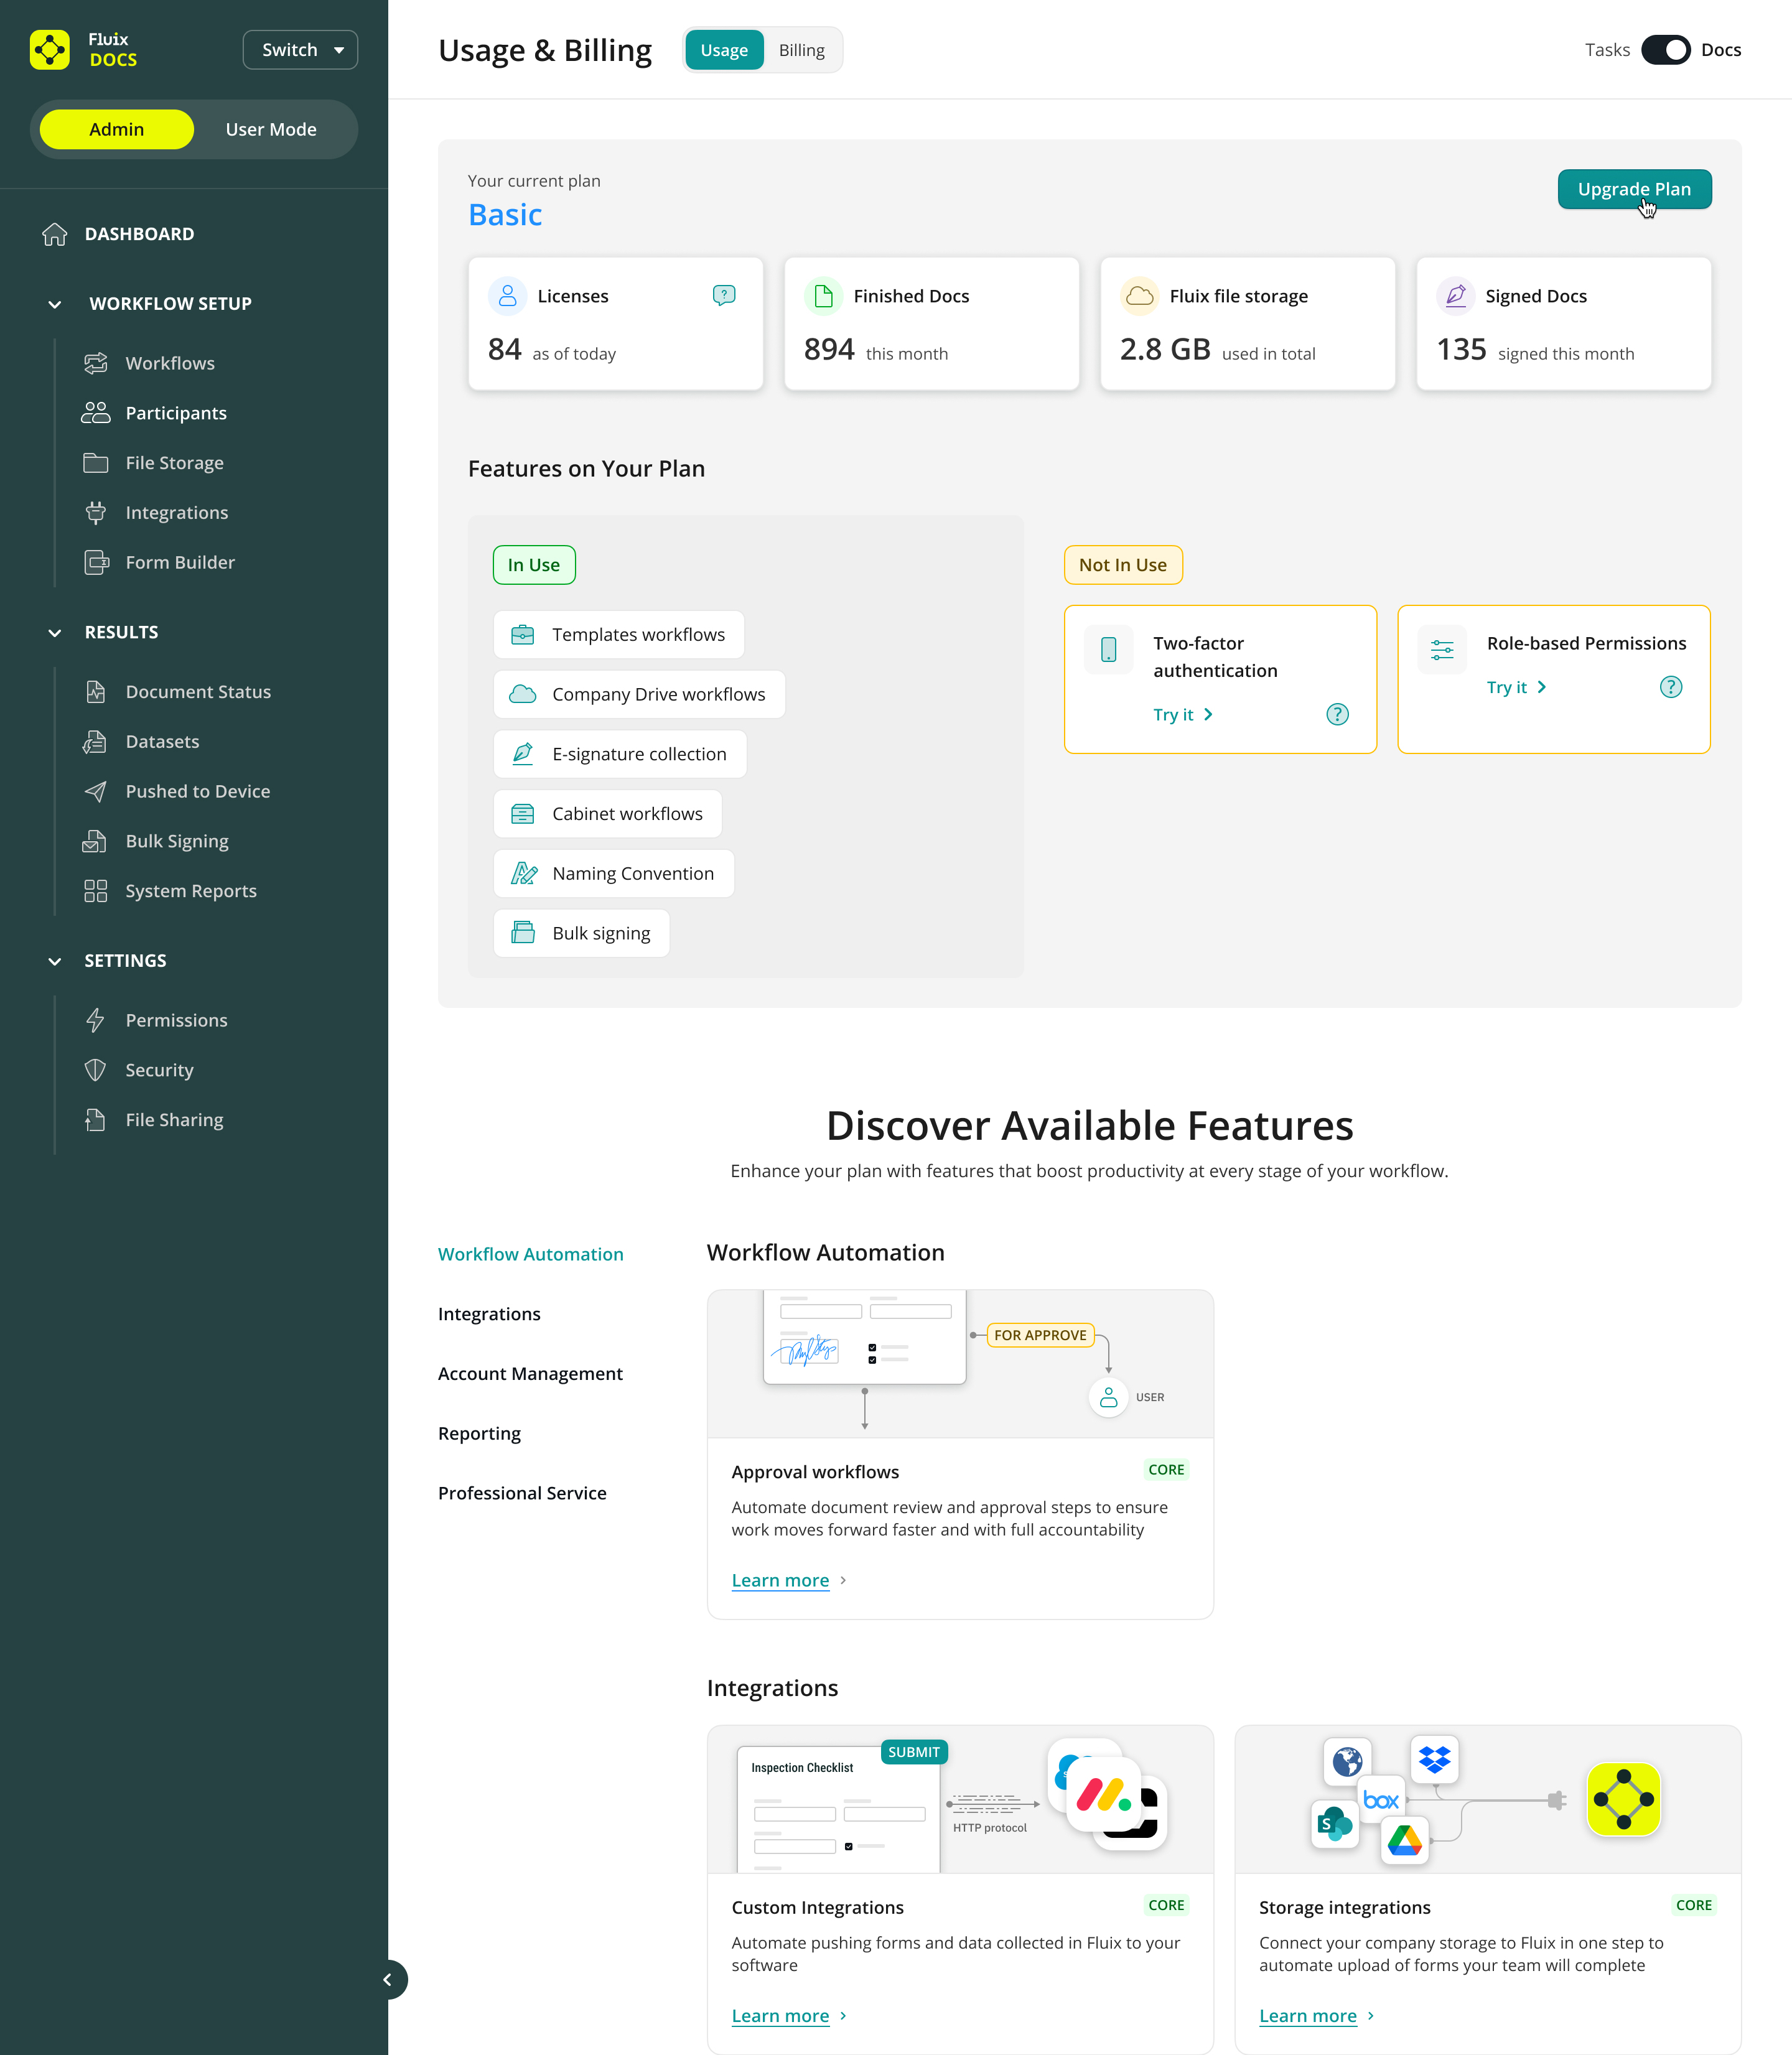Click the Integrations plug icon in sidebar
Image resolution: width=1792 pixels, height=2055 pixels.
click(95, 513)
